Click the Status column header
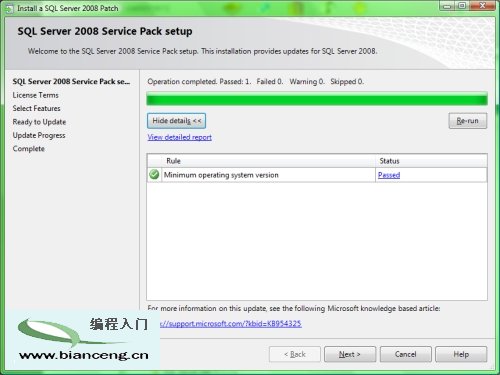500x375 pixels. [431, 161]
